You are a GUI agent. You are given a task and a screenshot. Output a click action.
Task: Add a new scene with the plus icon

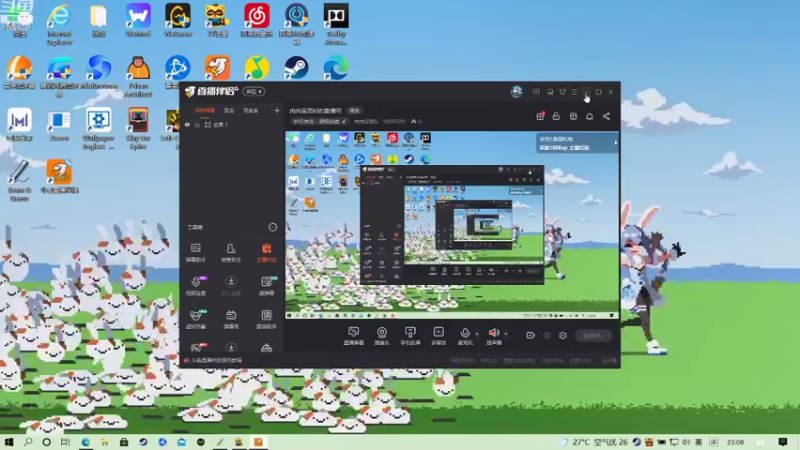277,110
